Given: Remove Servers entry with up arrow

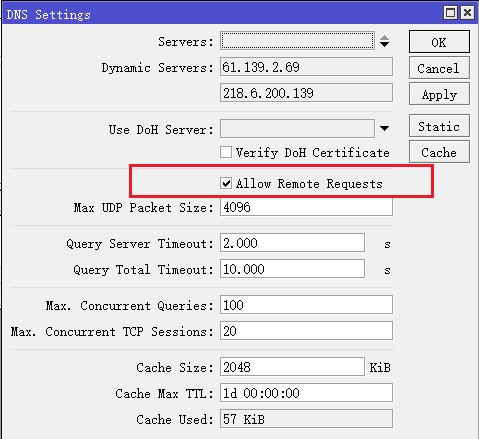Looking at the screenshot, I should [384, 38].
